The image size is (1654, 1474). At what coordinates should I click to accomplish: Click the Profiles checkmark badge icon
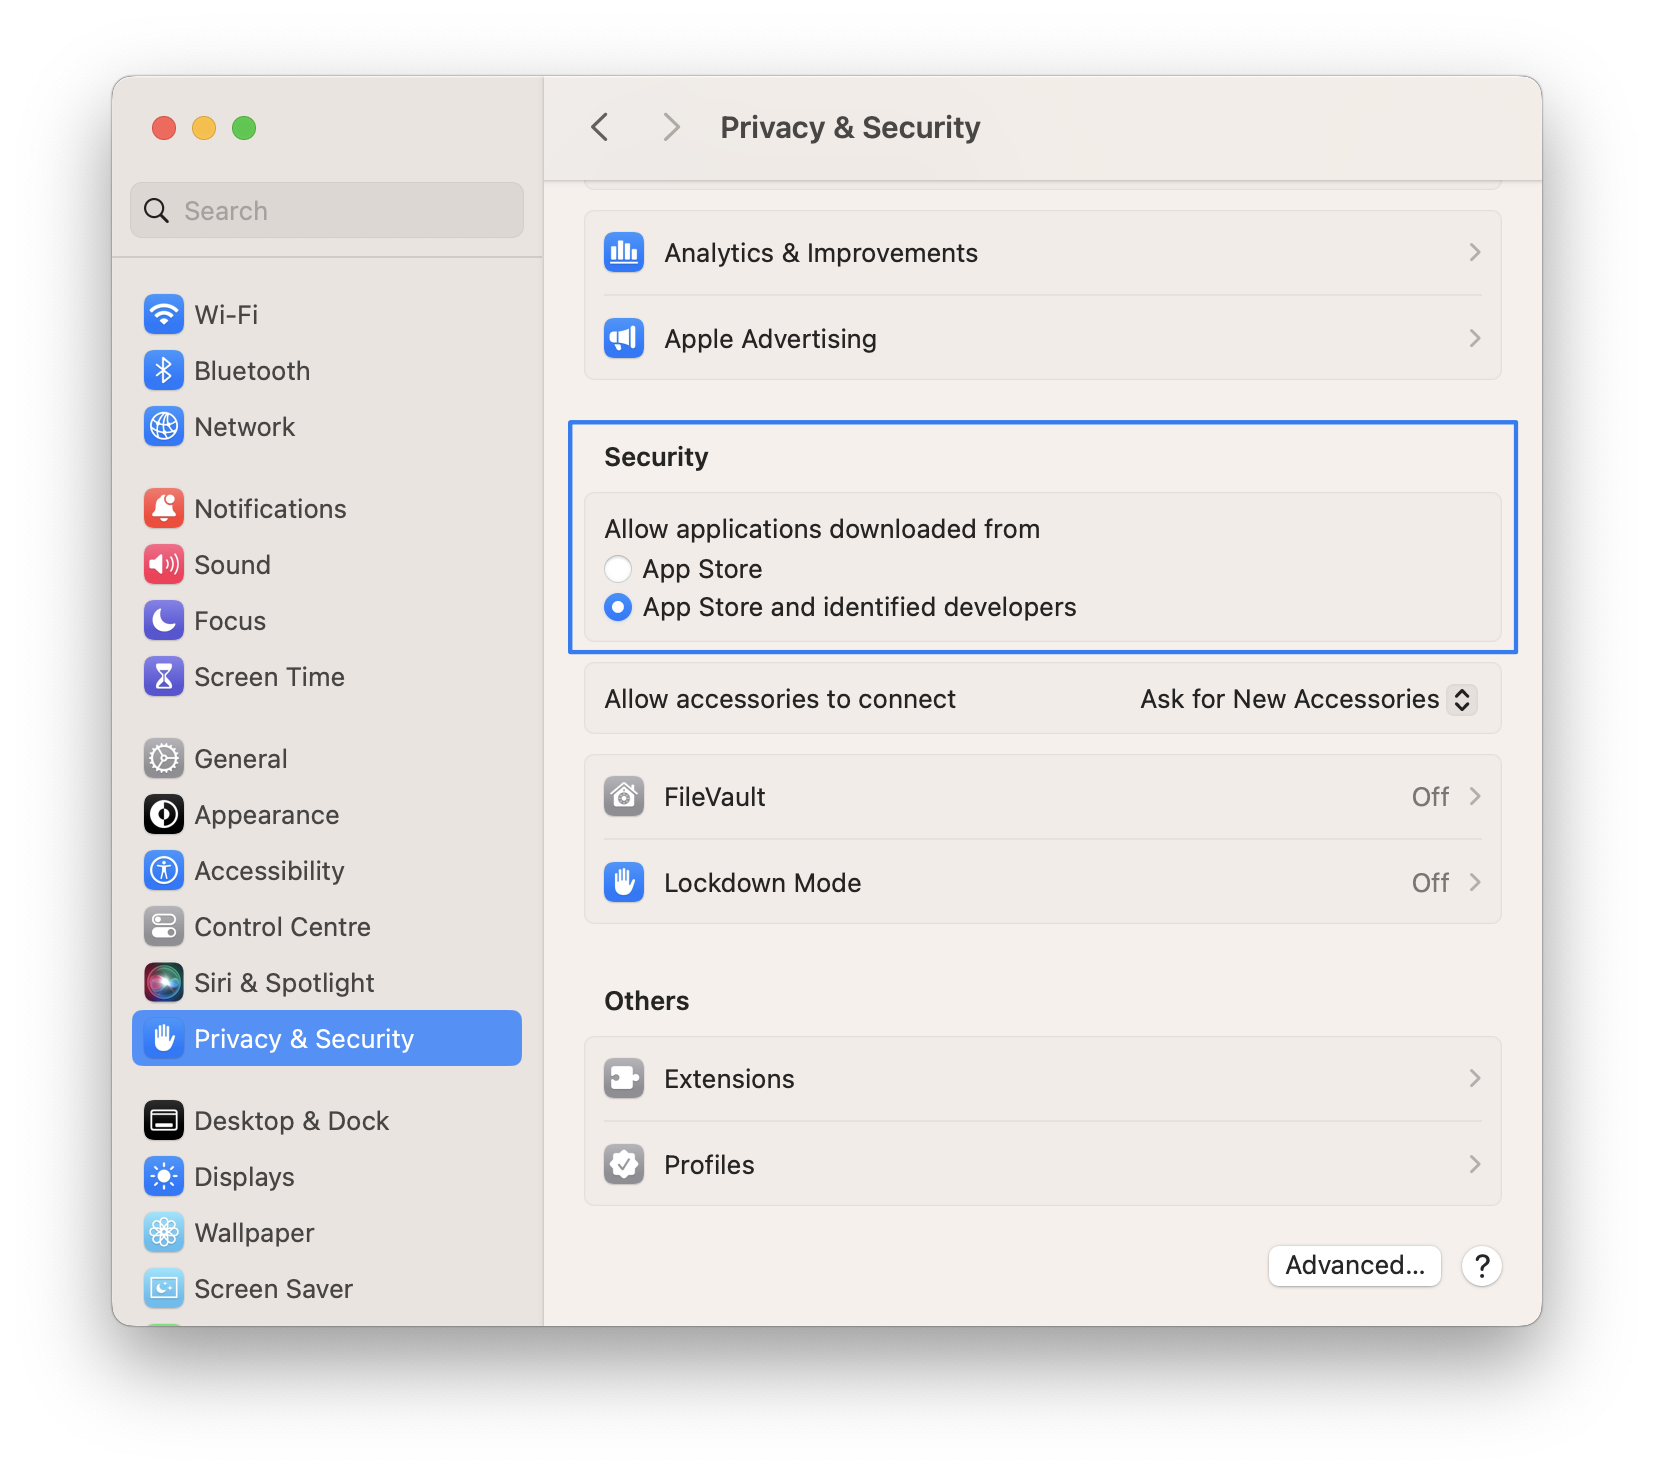pos(624,1164)
